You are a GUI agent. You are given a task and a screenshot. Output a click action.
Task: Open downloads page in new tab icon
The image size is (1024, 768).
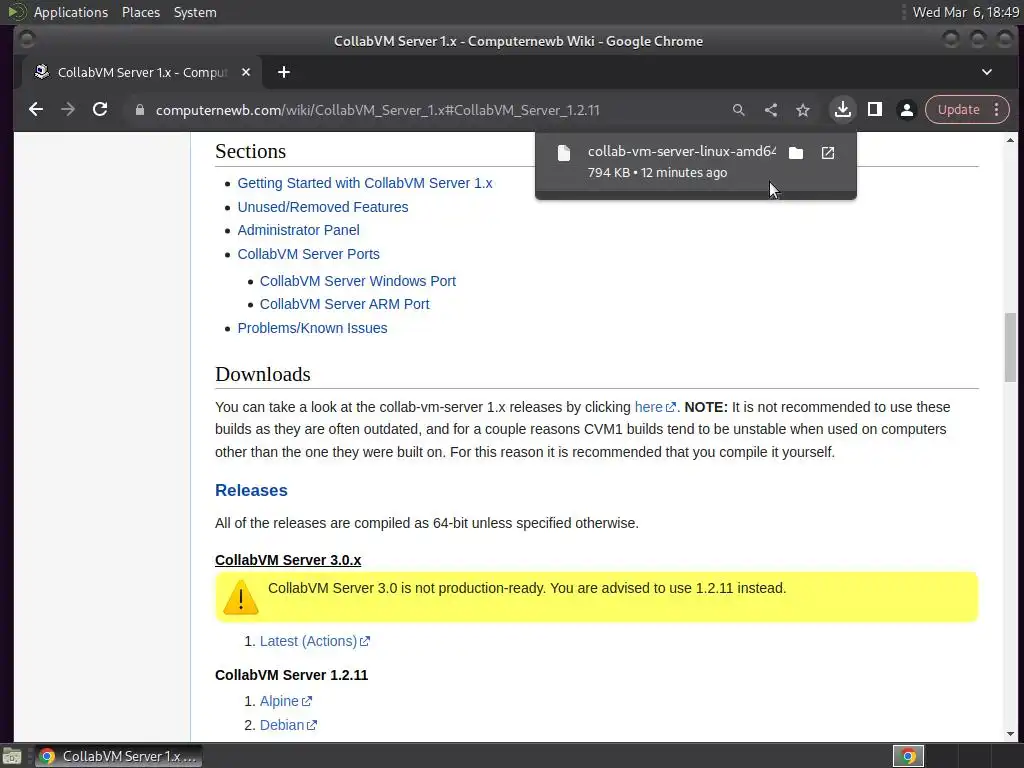click(x=828, y=153)
